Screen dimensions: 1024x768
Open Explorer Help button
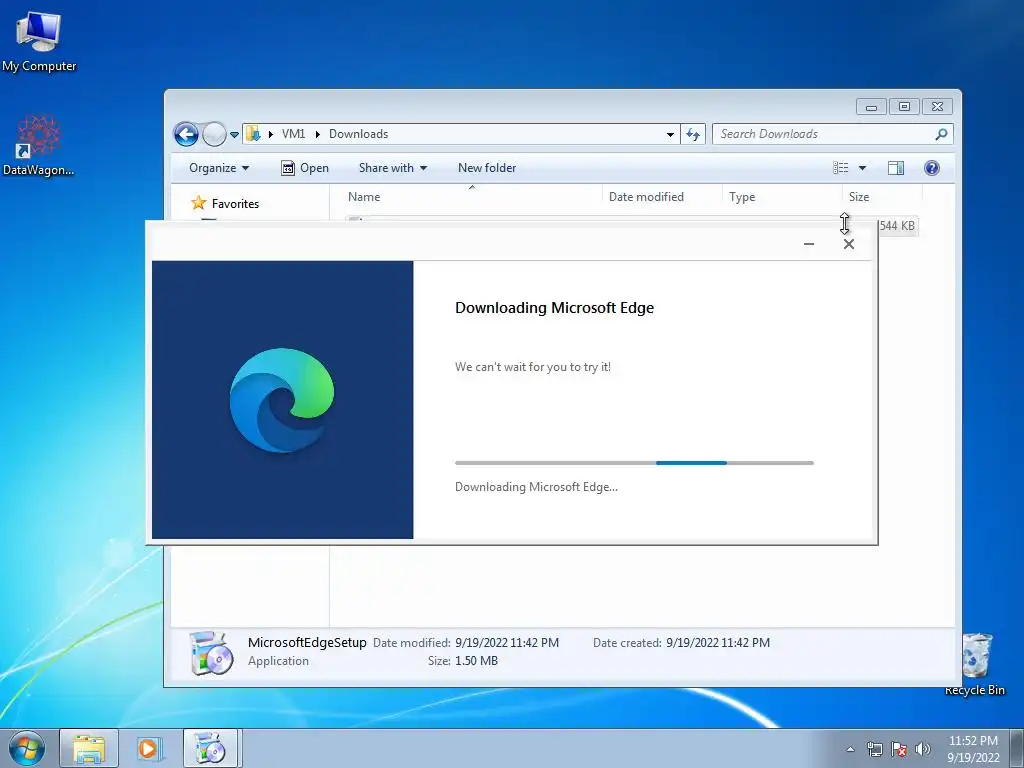(x=932, y=168)
